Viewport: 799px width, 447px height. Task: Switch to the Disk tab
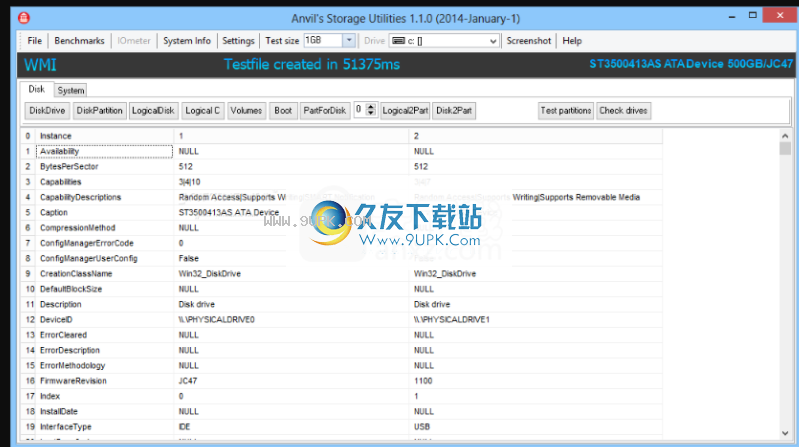coord(36,89)
